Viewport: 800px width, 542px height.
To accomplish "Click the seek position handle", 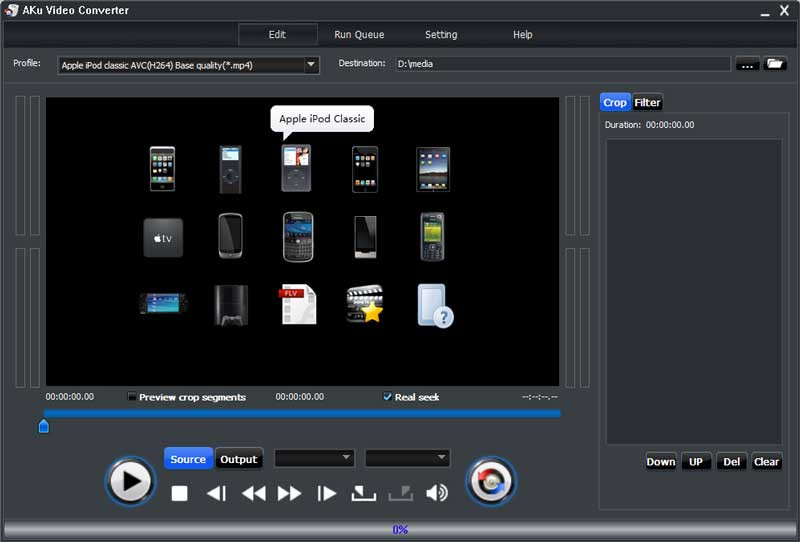I will [44, 426].
